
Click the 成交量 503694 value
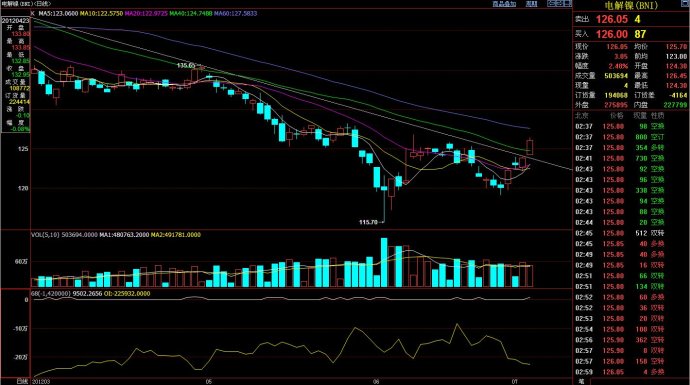616,76
